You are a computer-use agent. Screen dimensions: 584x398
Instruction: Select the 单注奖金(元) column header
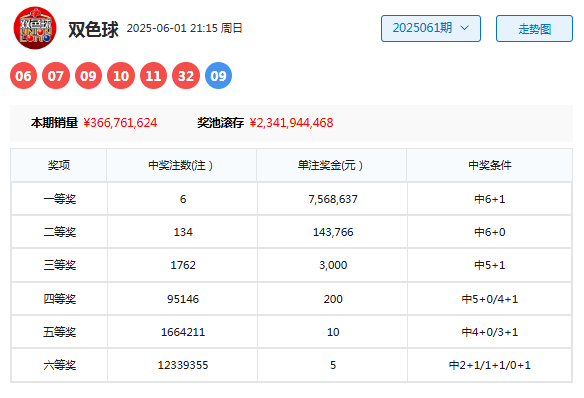pos(331,165)
